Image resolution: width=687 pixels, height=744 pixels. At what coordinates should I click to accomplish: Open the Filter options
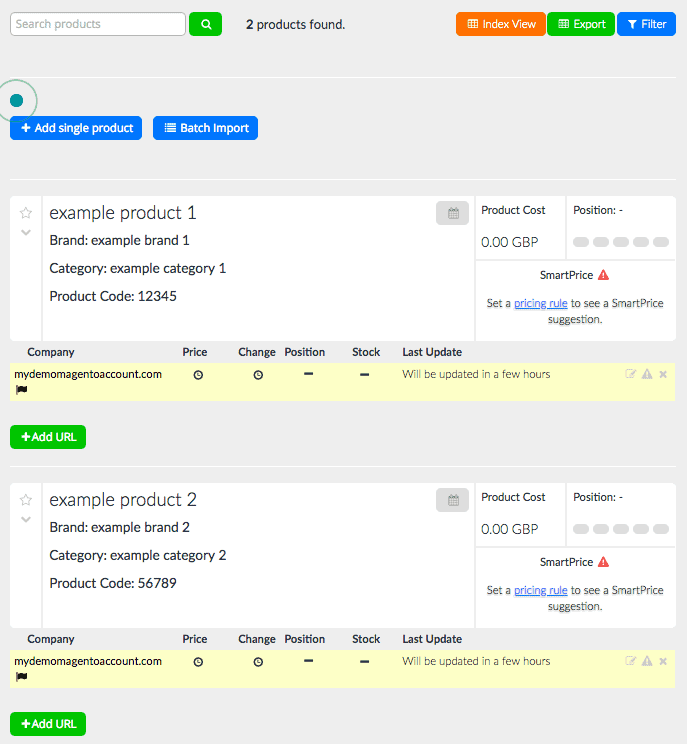coord(646,24)
